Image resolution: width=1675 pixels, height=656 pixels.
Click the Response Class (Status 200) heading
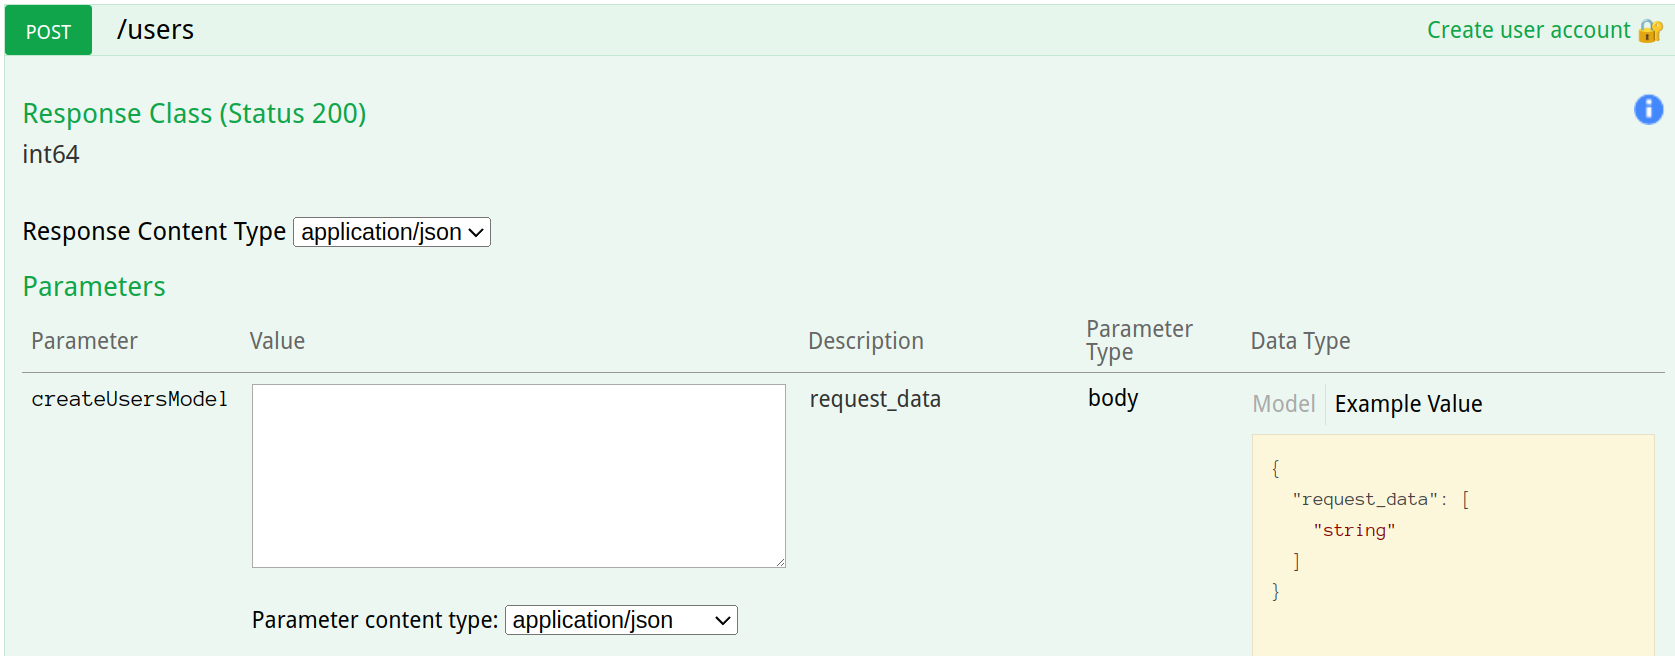click(x=194, y=114)
